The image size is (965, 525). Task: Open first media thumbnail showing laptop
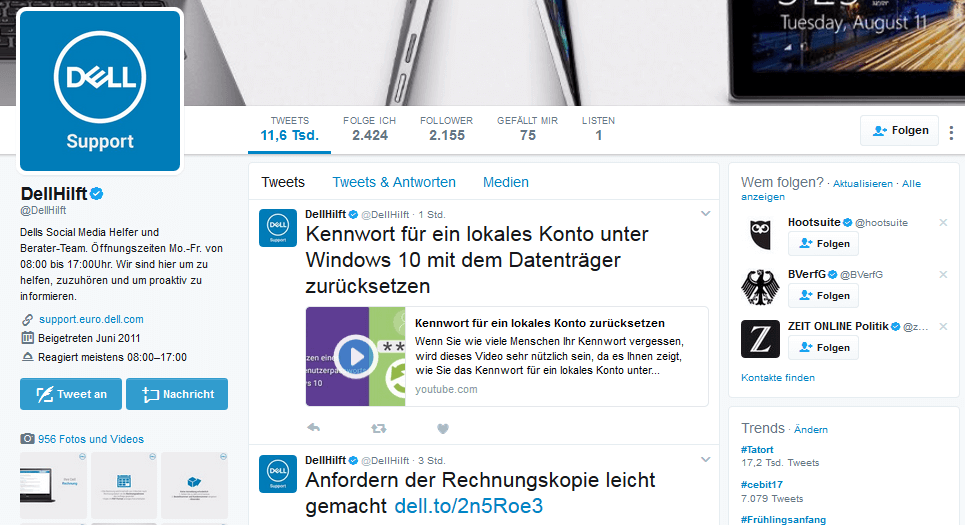tap(54, 485)
